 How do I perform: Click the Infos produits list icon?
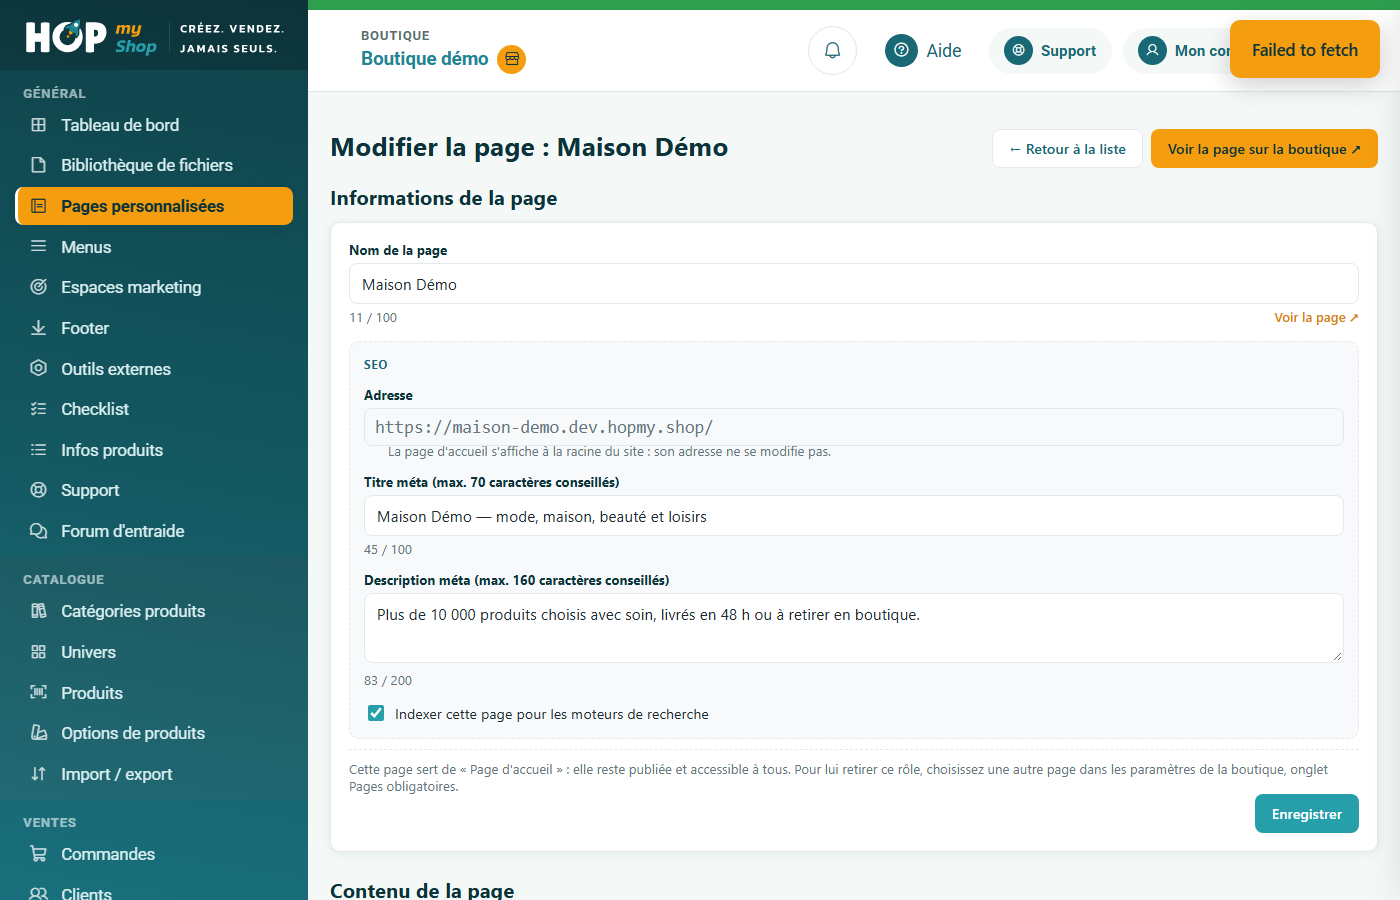click(x=39, y=450)
